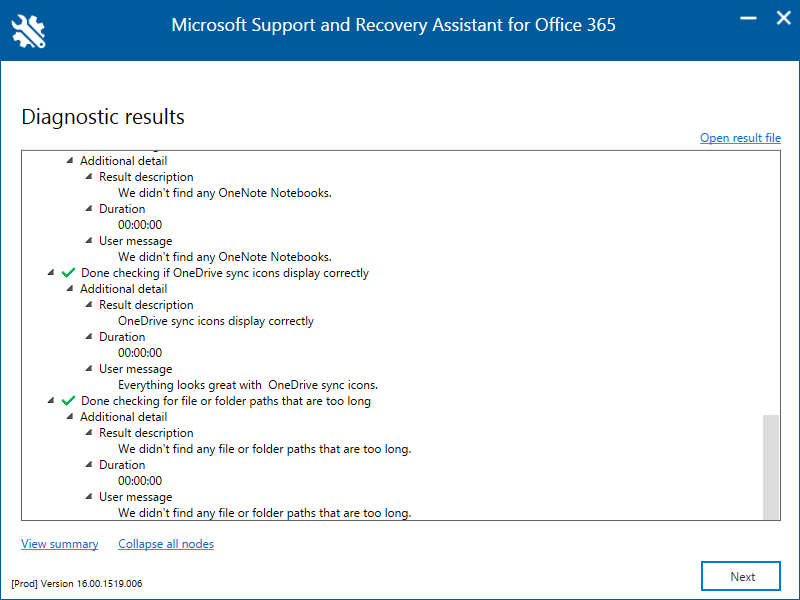The image size is (800, 600).
Task: Collapse the file or folder paths check node arrow
Action: click(x=51, y=401)
